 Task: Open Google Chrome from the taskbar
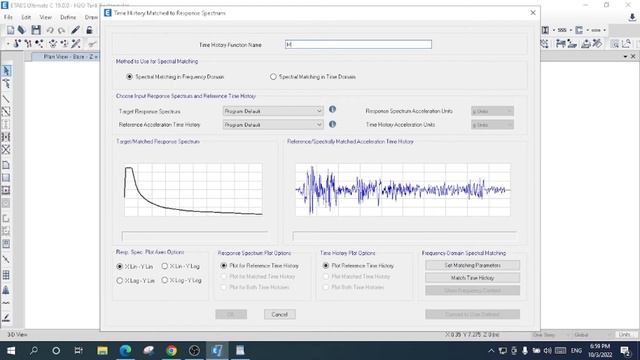click(171, 350)
